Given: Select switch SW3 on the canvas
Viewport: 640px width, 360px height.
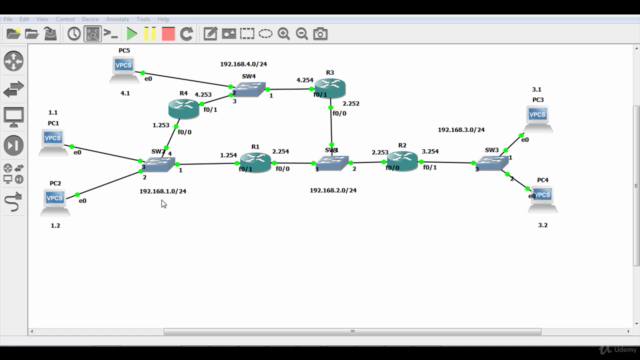Looking at the screenshot, I should pos(493,163).
